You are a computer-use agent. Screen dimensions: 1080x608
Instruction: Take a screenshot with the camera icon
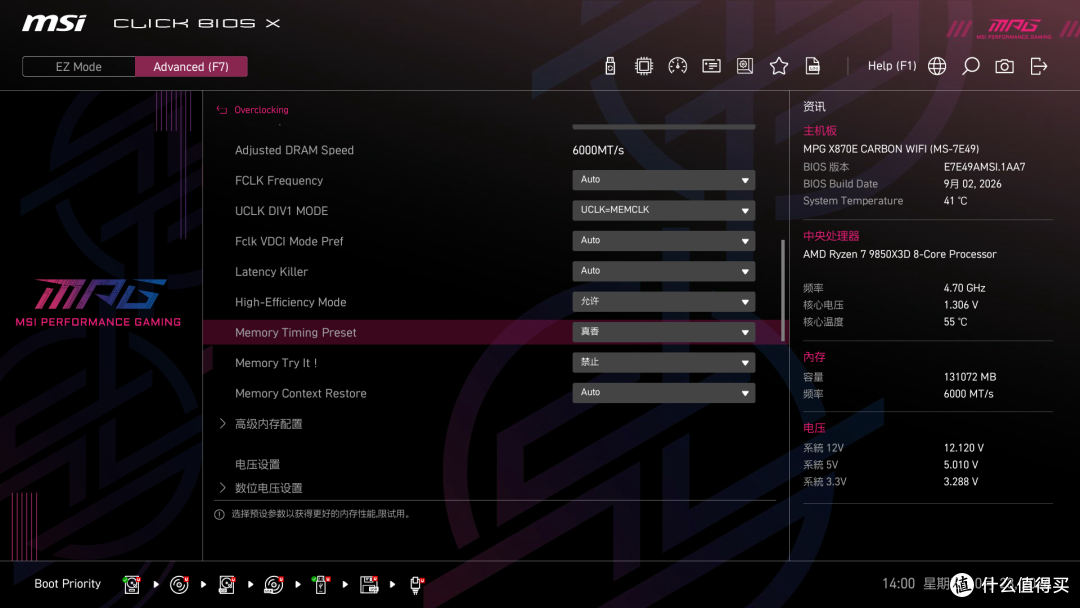1004,66
